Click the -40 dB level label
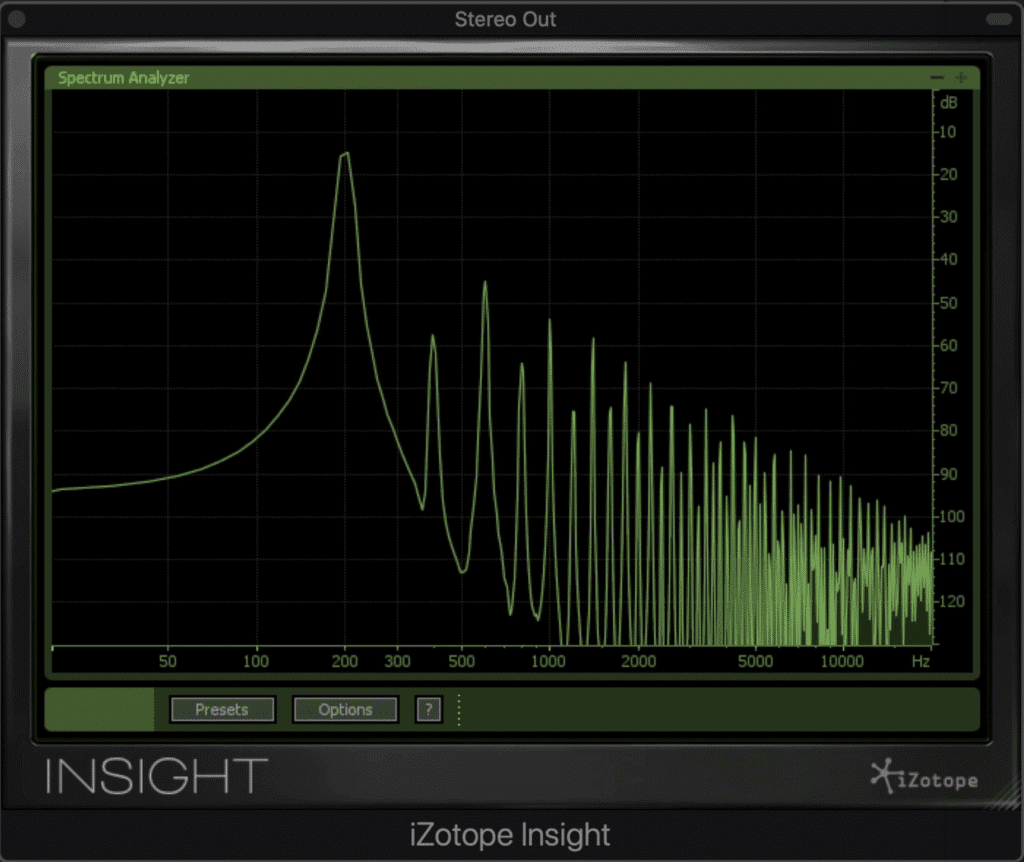This screenshot has height=862, width=1024. (948, 259)
